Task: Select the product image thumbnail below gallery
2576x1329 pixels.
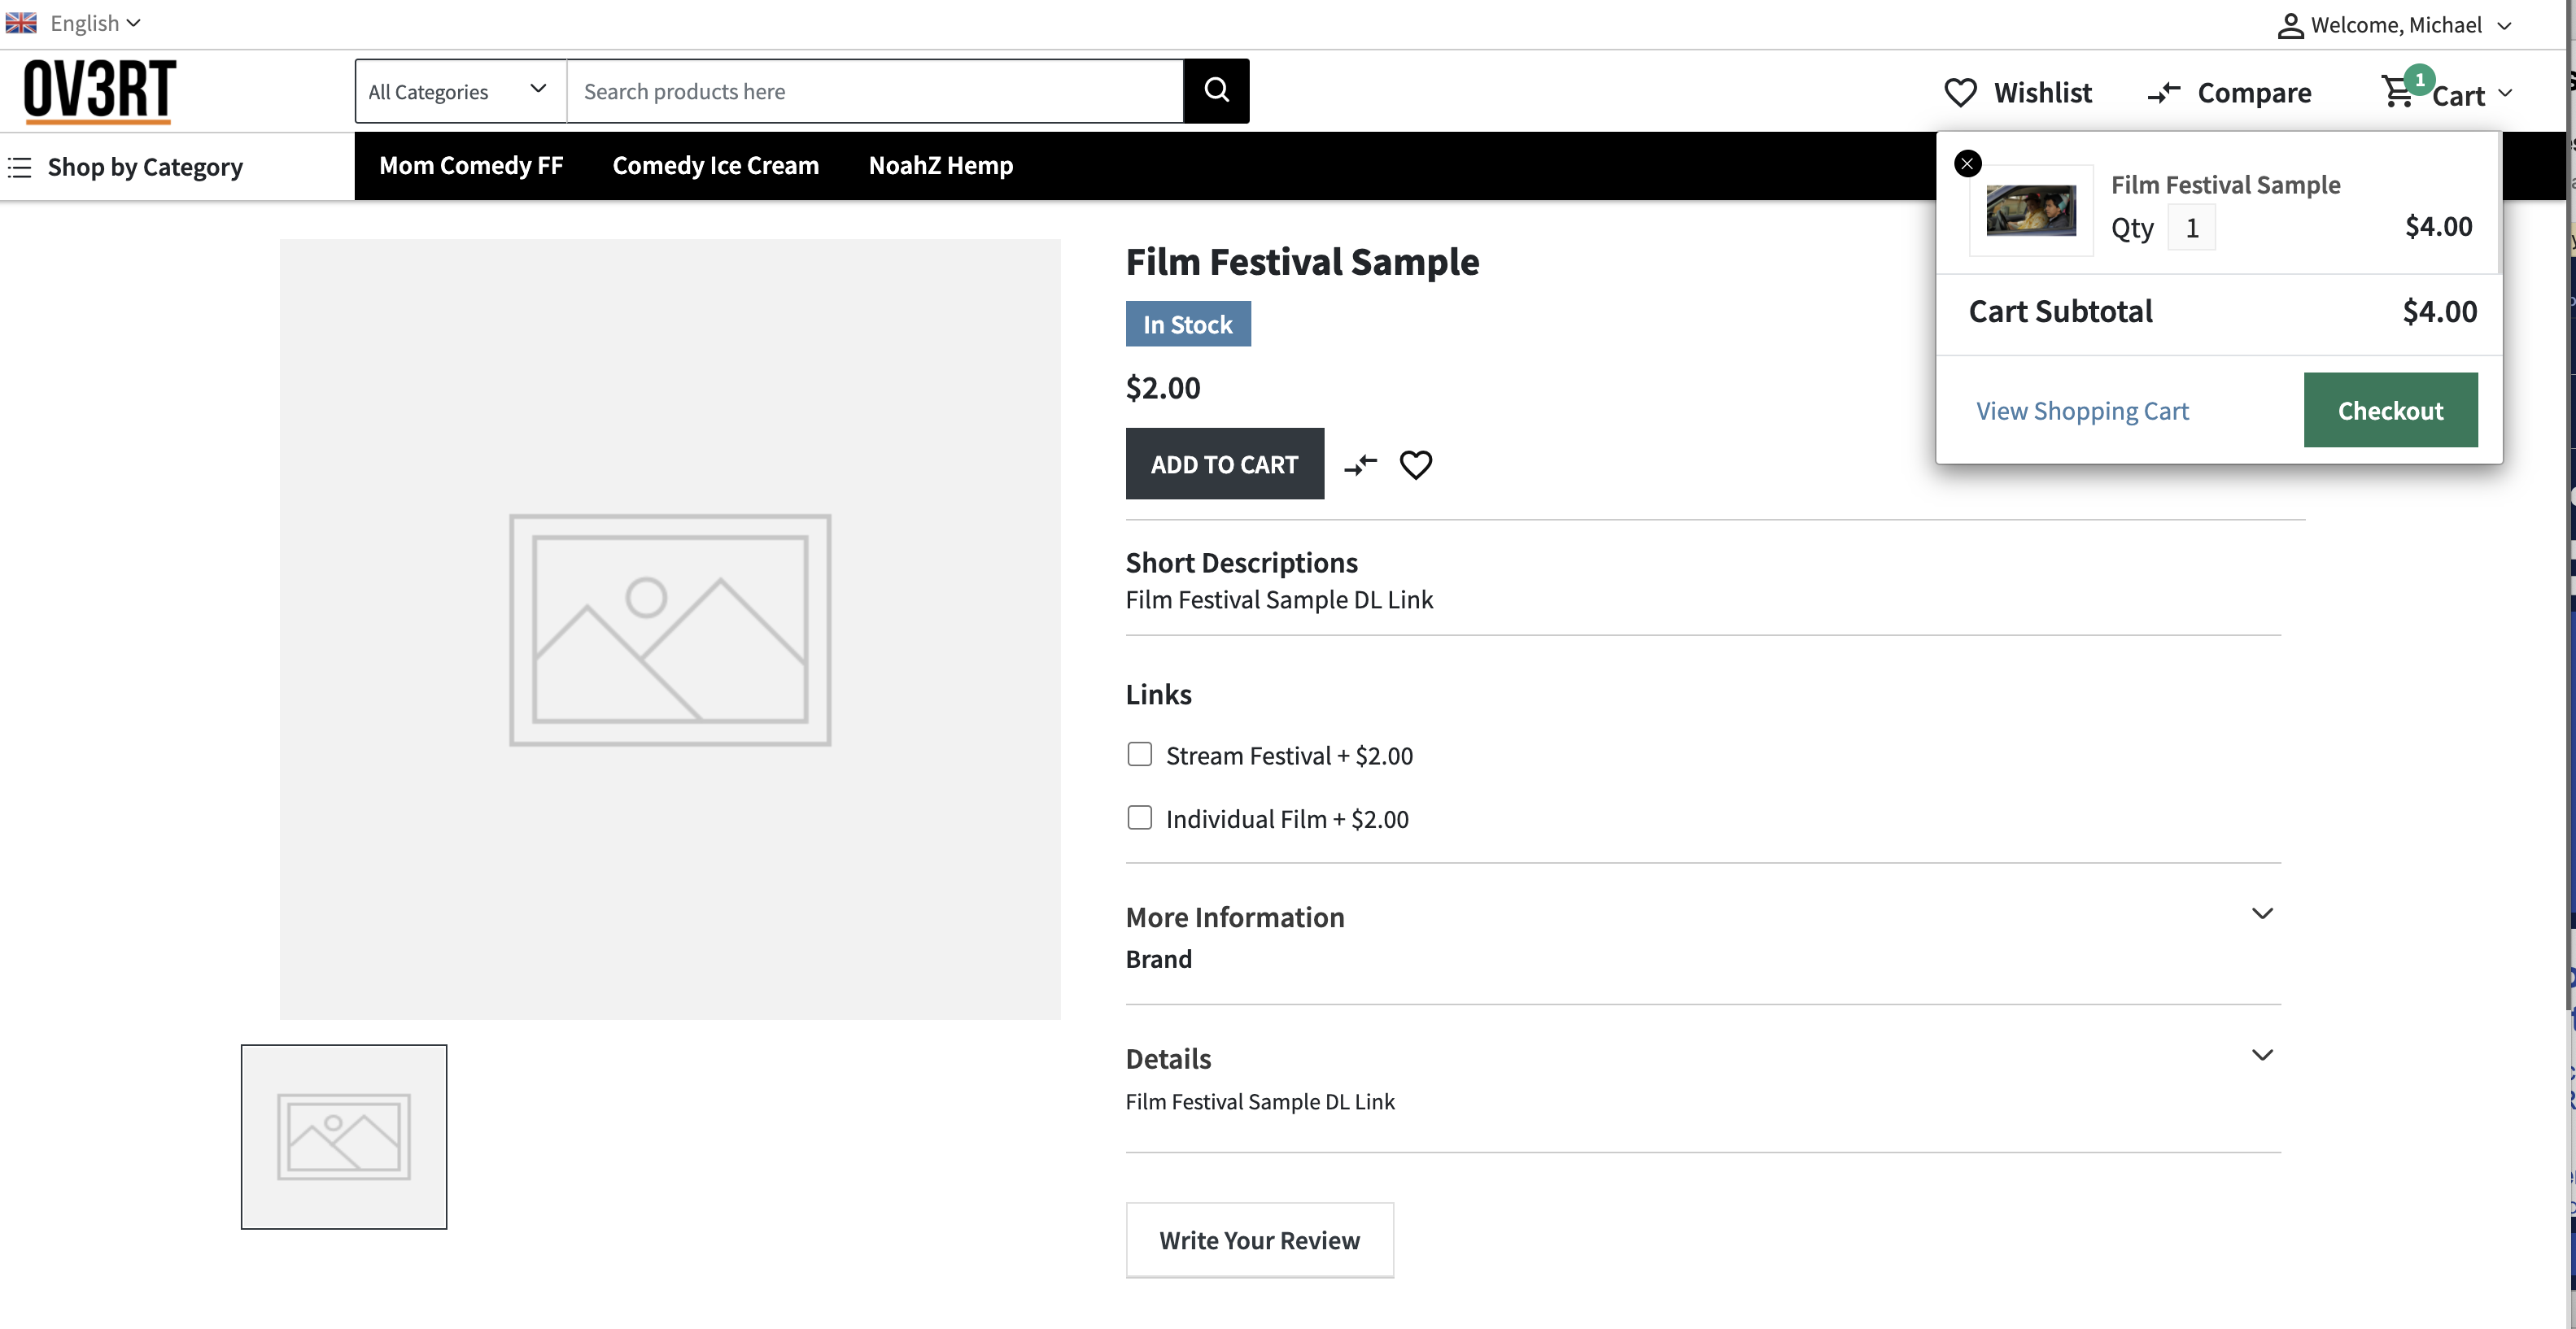Action: (344, 1137)
